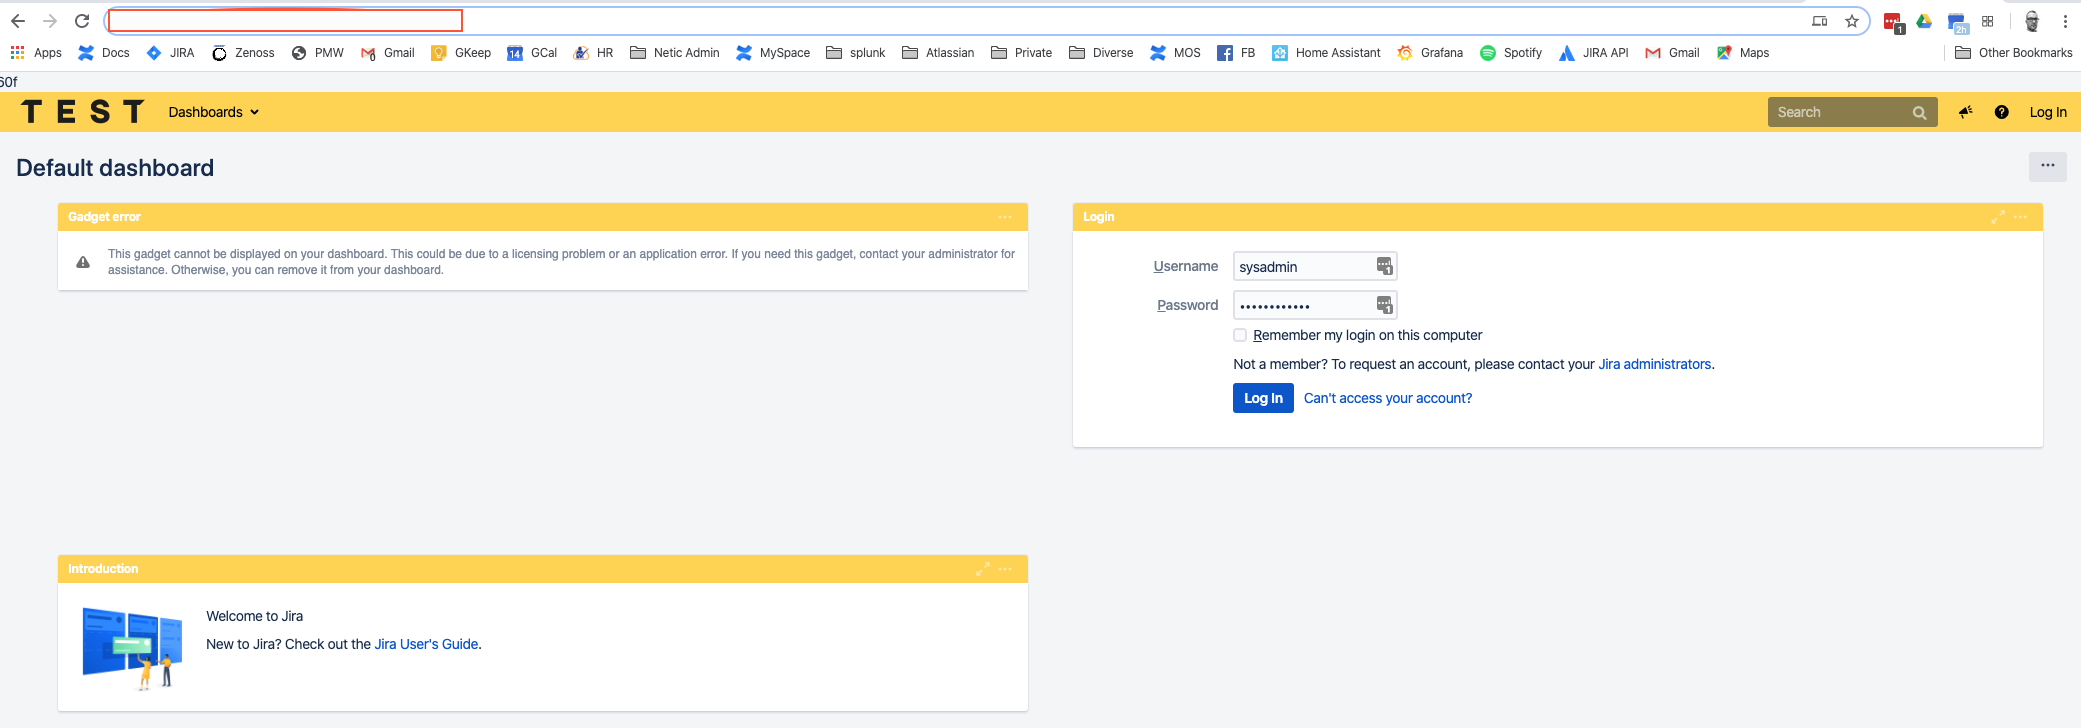Screen dimensions: 2081x728
Task: Open the Apps grid shortcut
Action: click(36, 53)
